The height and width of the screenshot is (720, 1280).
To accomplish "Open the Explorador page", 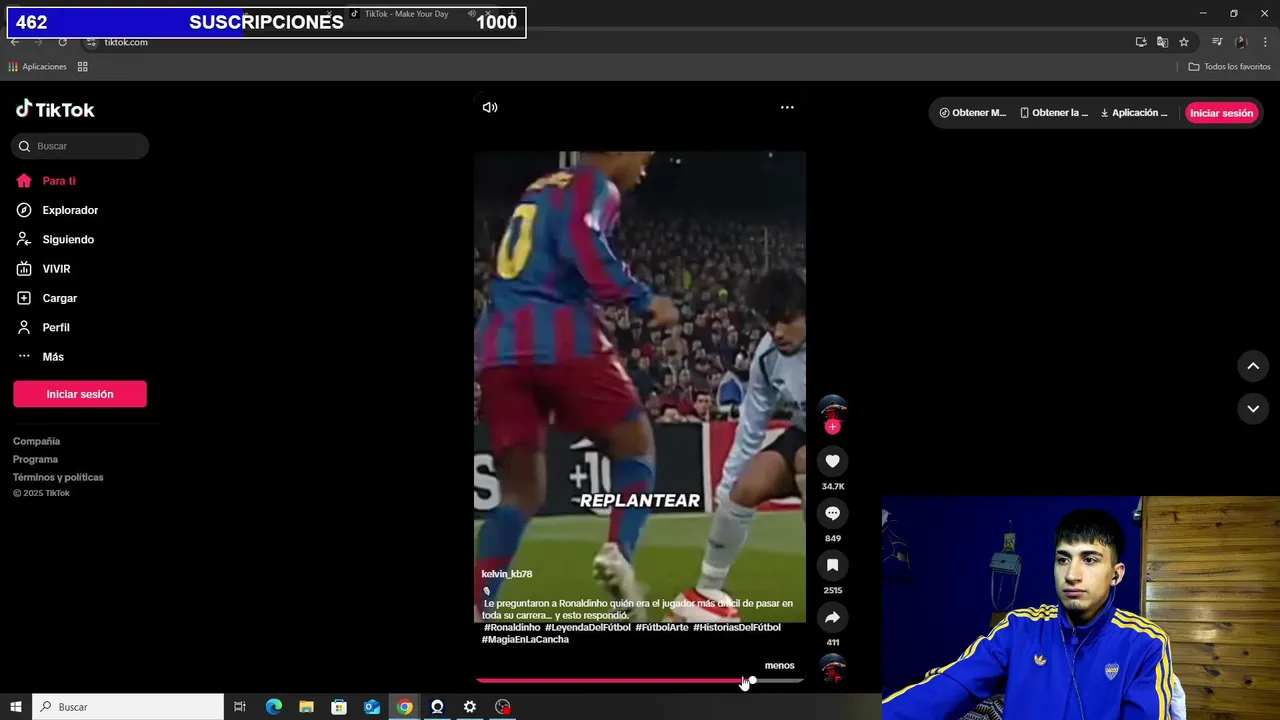I will pyautogui.click(x=70, y=210).
